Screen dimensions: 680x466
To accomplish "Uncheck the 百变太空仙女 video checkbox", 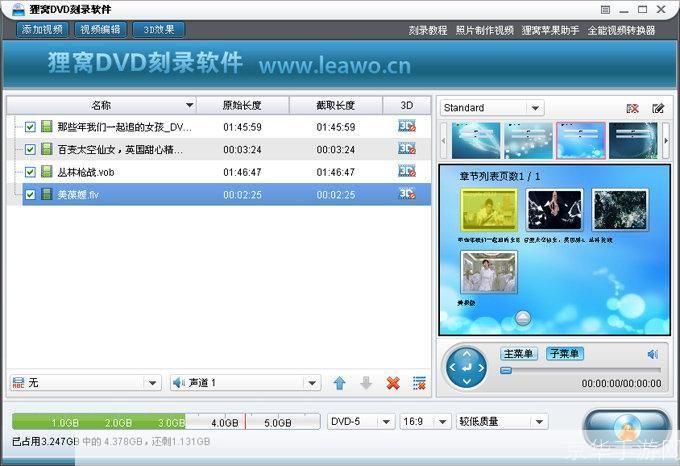I will (x=30, y=150).
